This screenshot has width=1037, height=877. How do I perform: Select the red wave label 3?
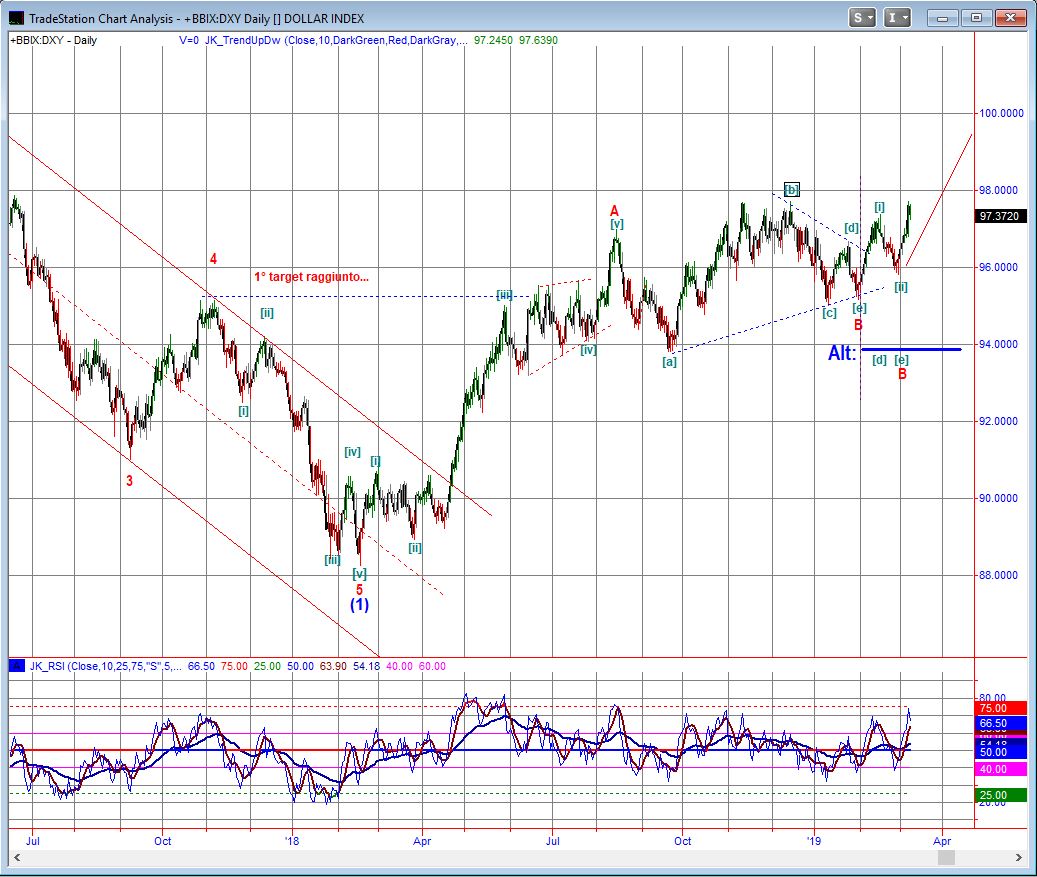coord(130,481)
